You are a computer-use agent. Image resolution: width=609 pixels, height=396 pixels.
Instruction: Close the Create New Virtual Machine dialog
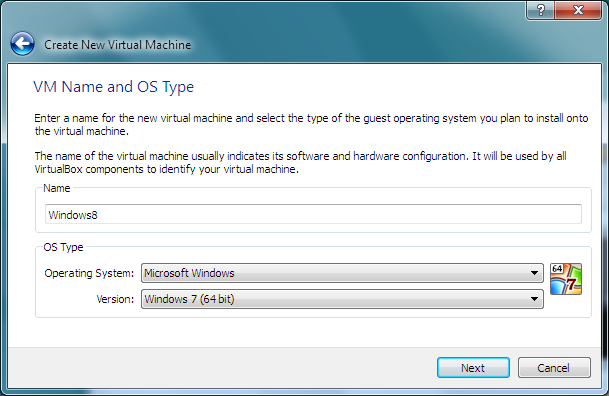click(x=578, y=10)
